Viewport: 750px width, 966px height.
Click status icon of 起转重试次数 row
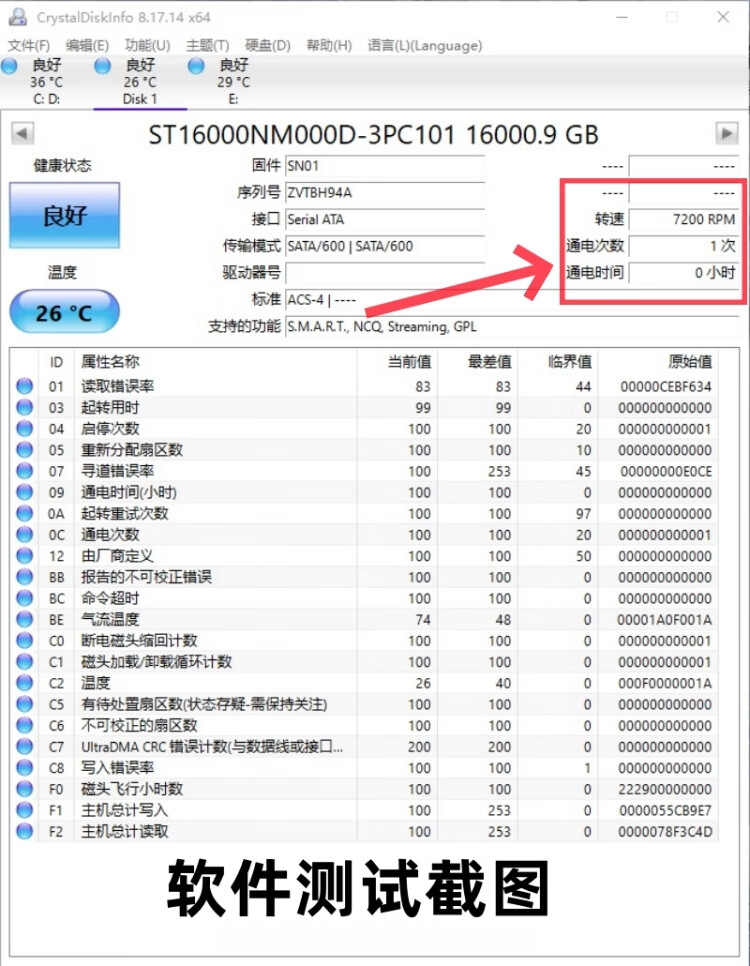(x=25, y=513)
